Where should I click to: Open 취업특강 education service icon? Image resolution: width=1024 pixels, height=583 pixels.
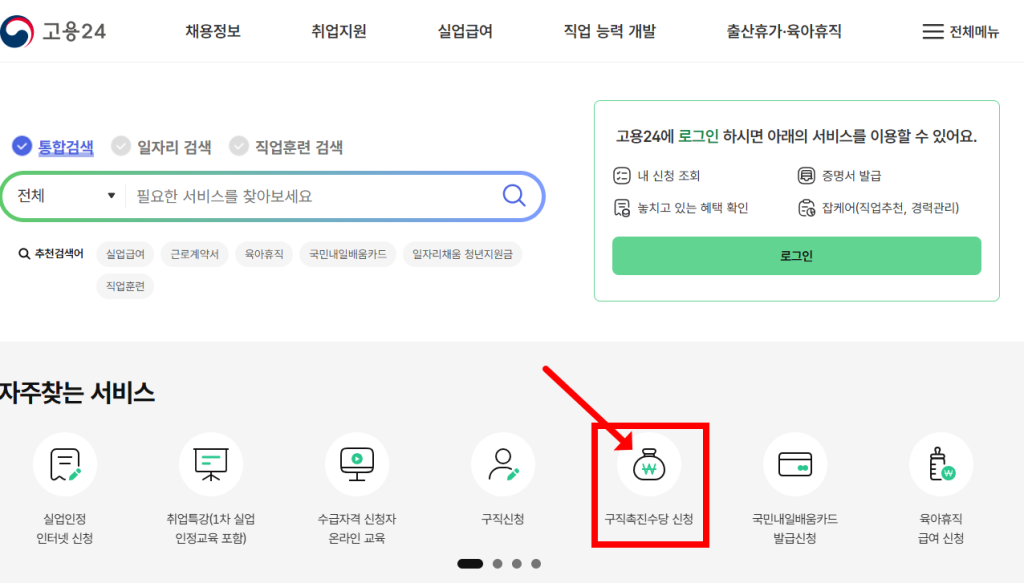(x=211, y=465)
